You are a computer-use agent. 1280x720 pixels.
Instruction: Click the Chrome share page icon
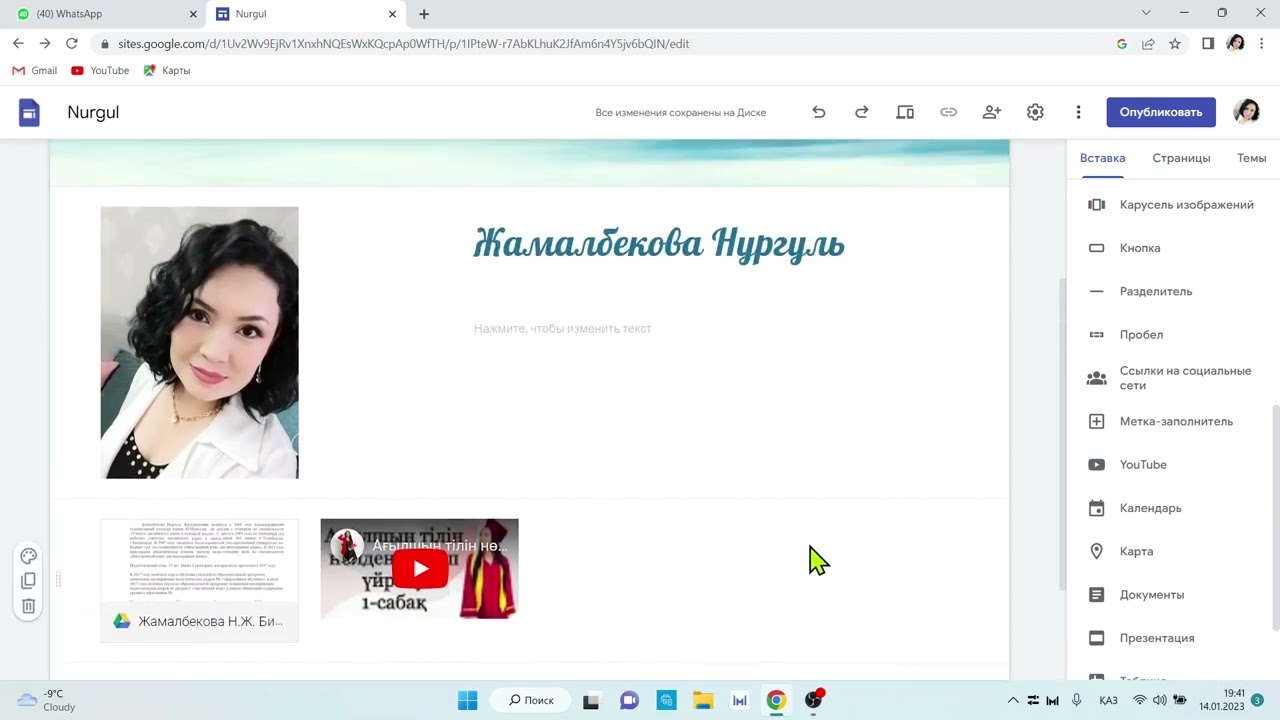[1148, 44]
